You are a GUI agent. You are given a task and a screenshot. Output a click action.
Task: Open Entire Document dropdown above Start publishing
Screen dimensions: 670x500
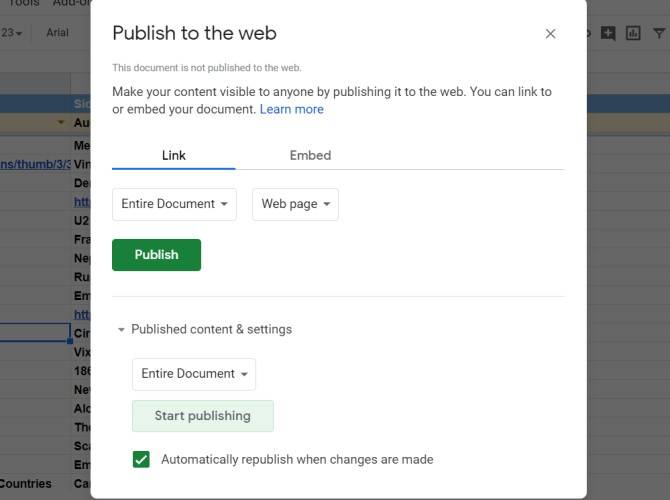click(194, 374)
